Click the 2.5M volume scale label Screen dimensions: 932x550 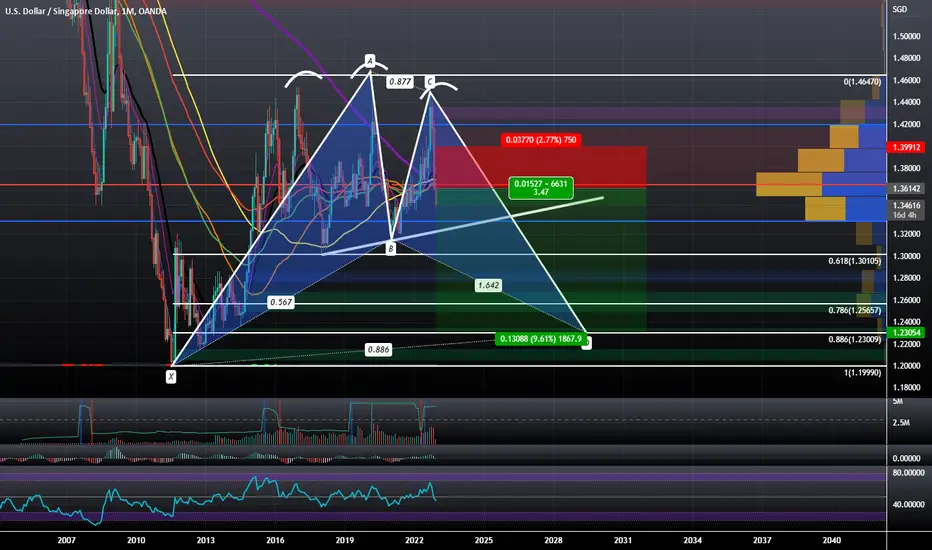[901, 423]
